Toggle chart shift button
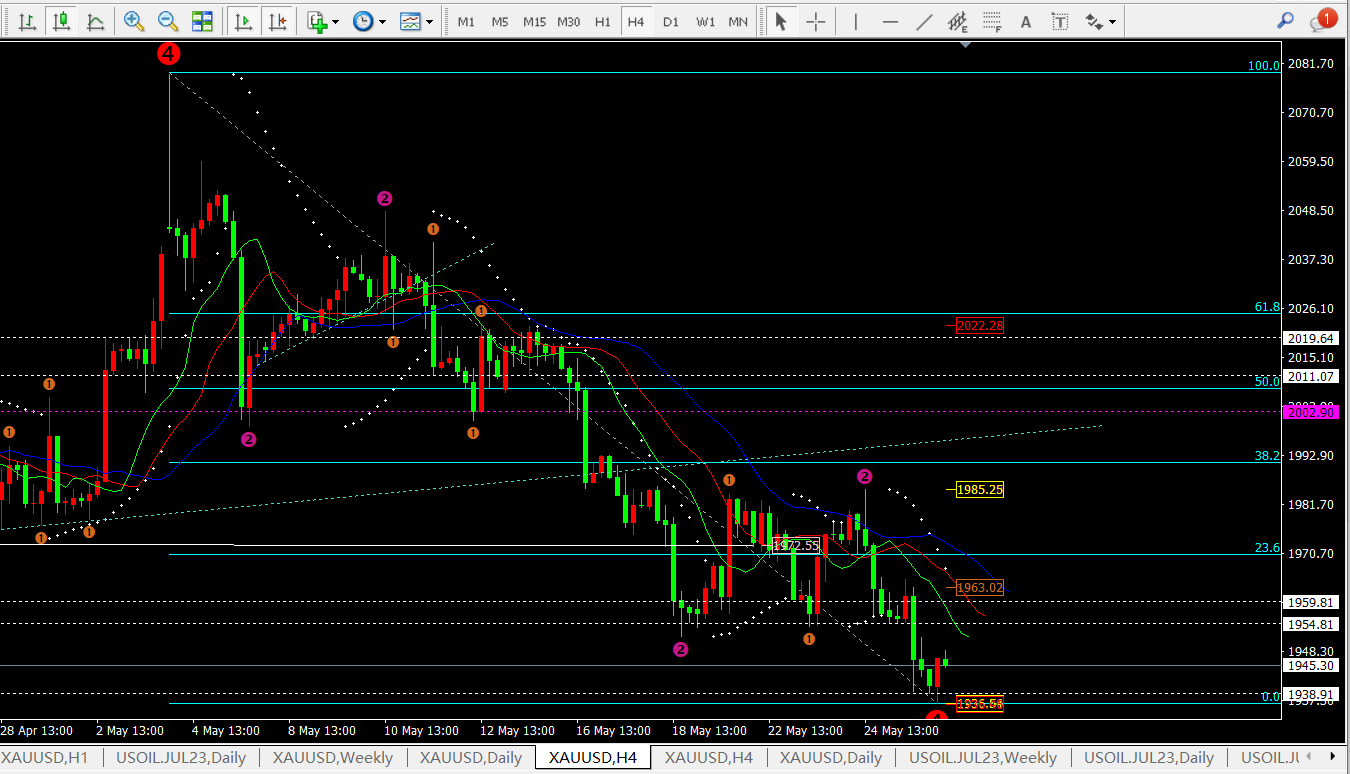1350x774 pixels. coord(277,21)
